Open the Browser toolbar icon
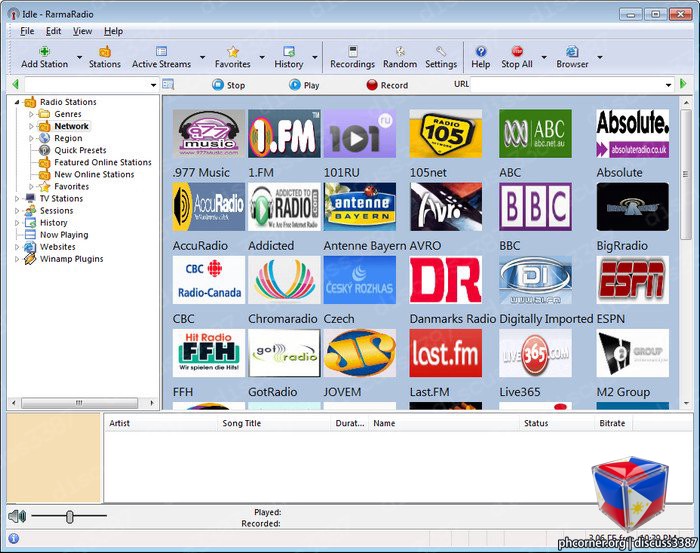This screenshot has height=553, width=700. 572,52
